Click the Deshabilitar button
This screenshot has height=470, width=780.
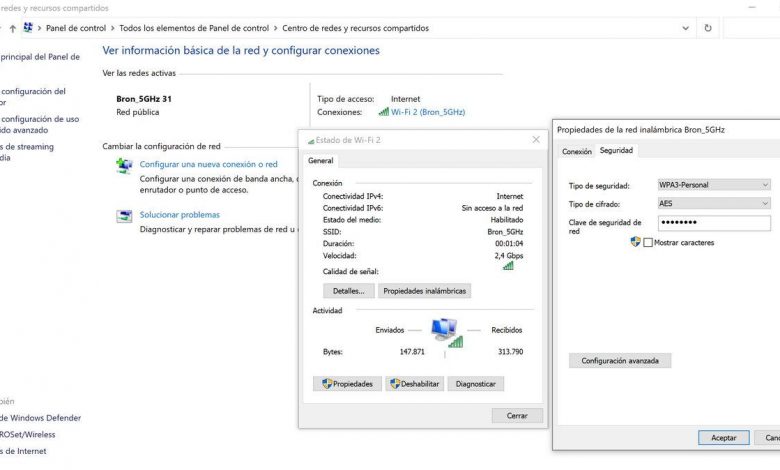coord(414,384)
